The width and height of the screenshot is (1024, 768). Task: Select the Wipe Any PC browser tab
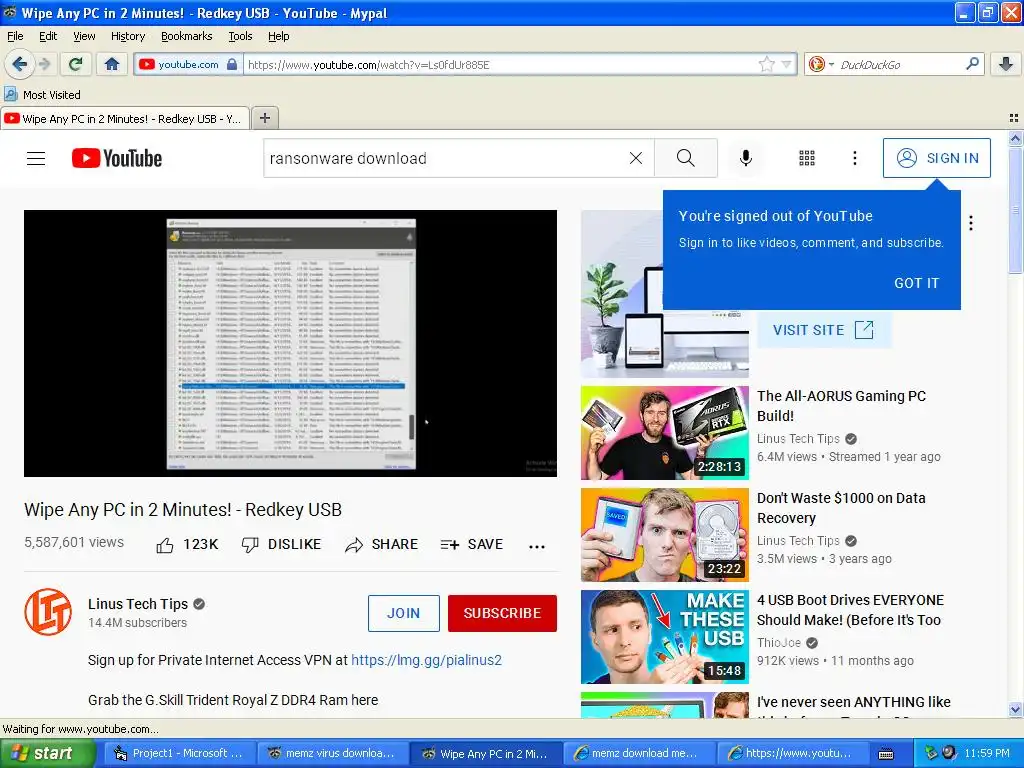tap(125, 118)
